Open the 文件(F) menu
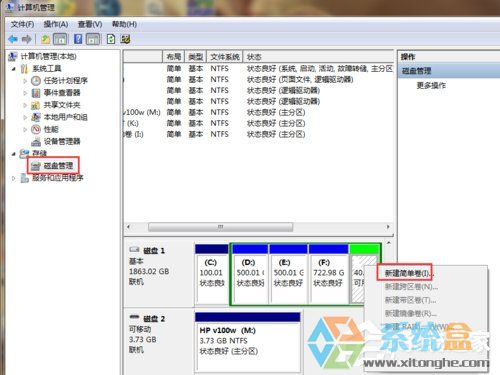500x375 pixels. click(x=22, y=24)
